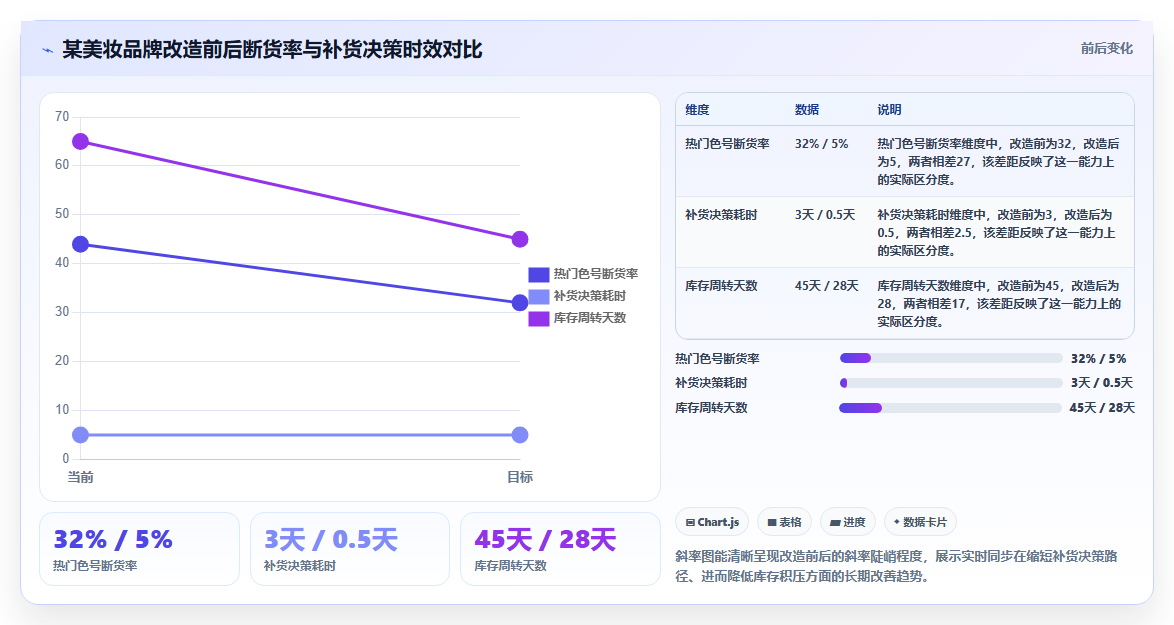Image resolution: width=1174 pixels, height=625 pixels.
Task: Click the 3天 / 0.5天 value in the stat card
Action: tap(331, 539)
